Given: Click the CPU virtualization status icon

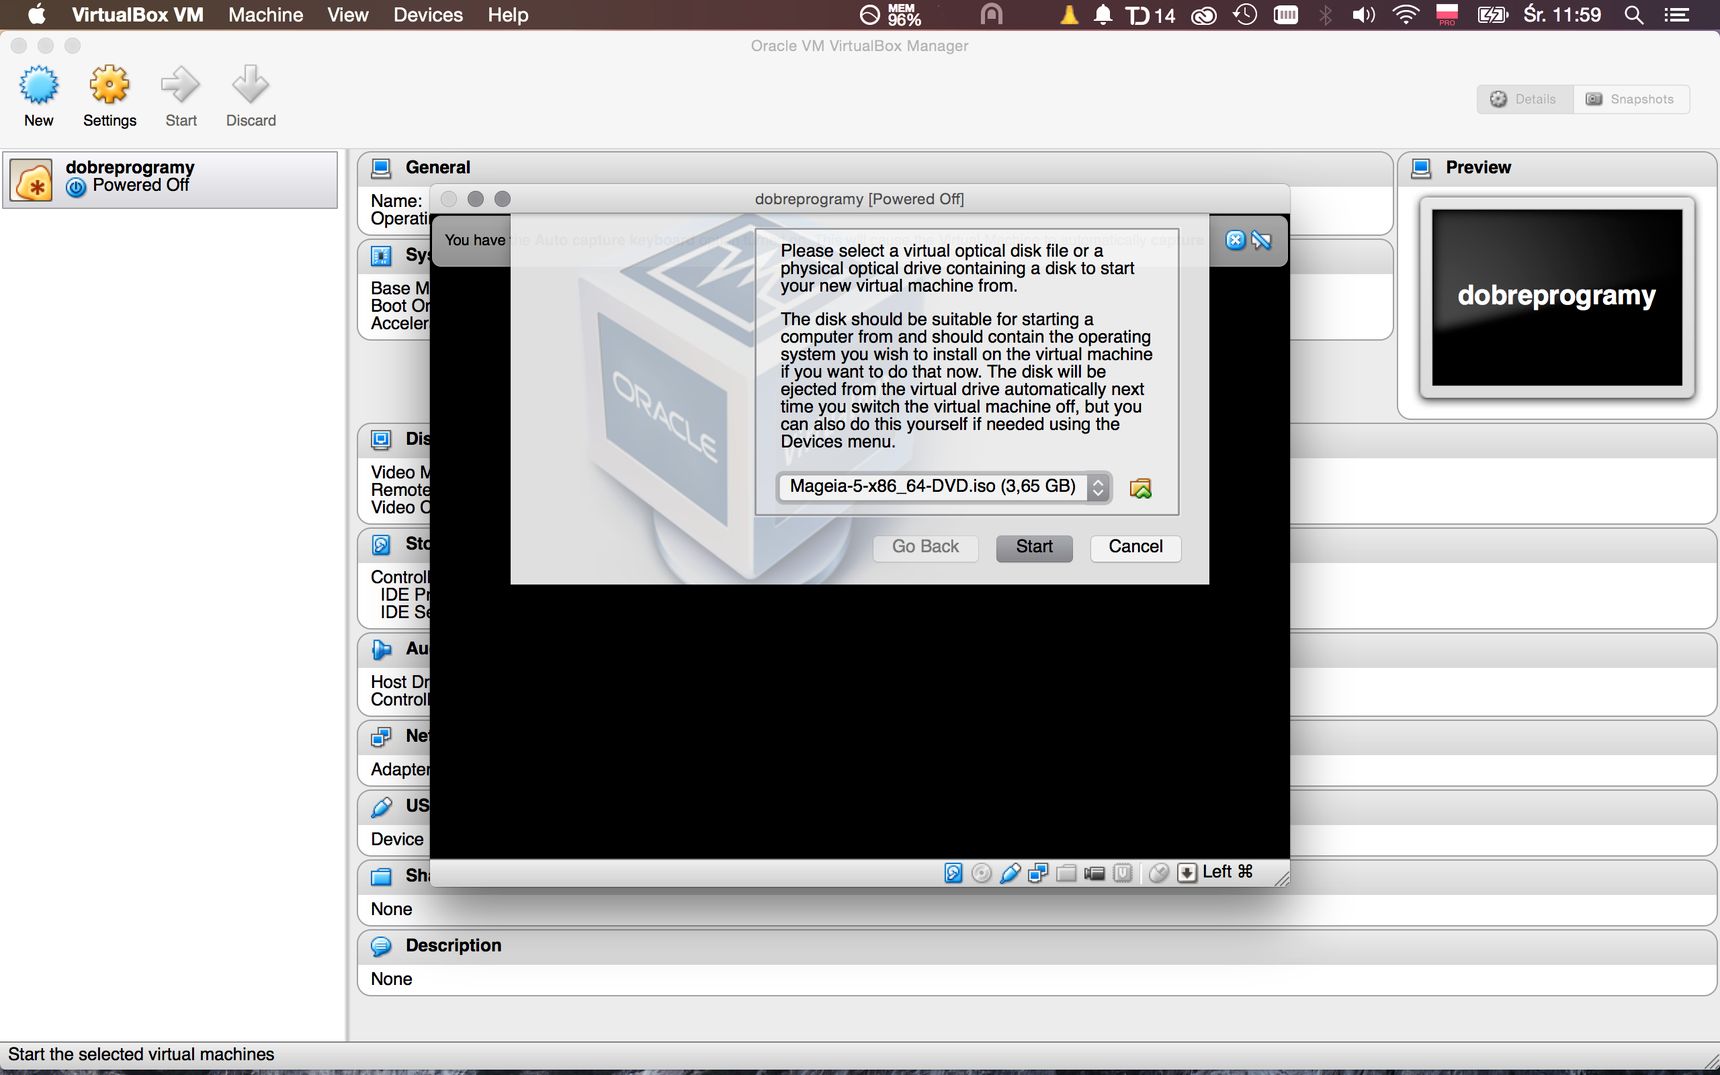Looking at the screenshot, I should point(1122,873).
